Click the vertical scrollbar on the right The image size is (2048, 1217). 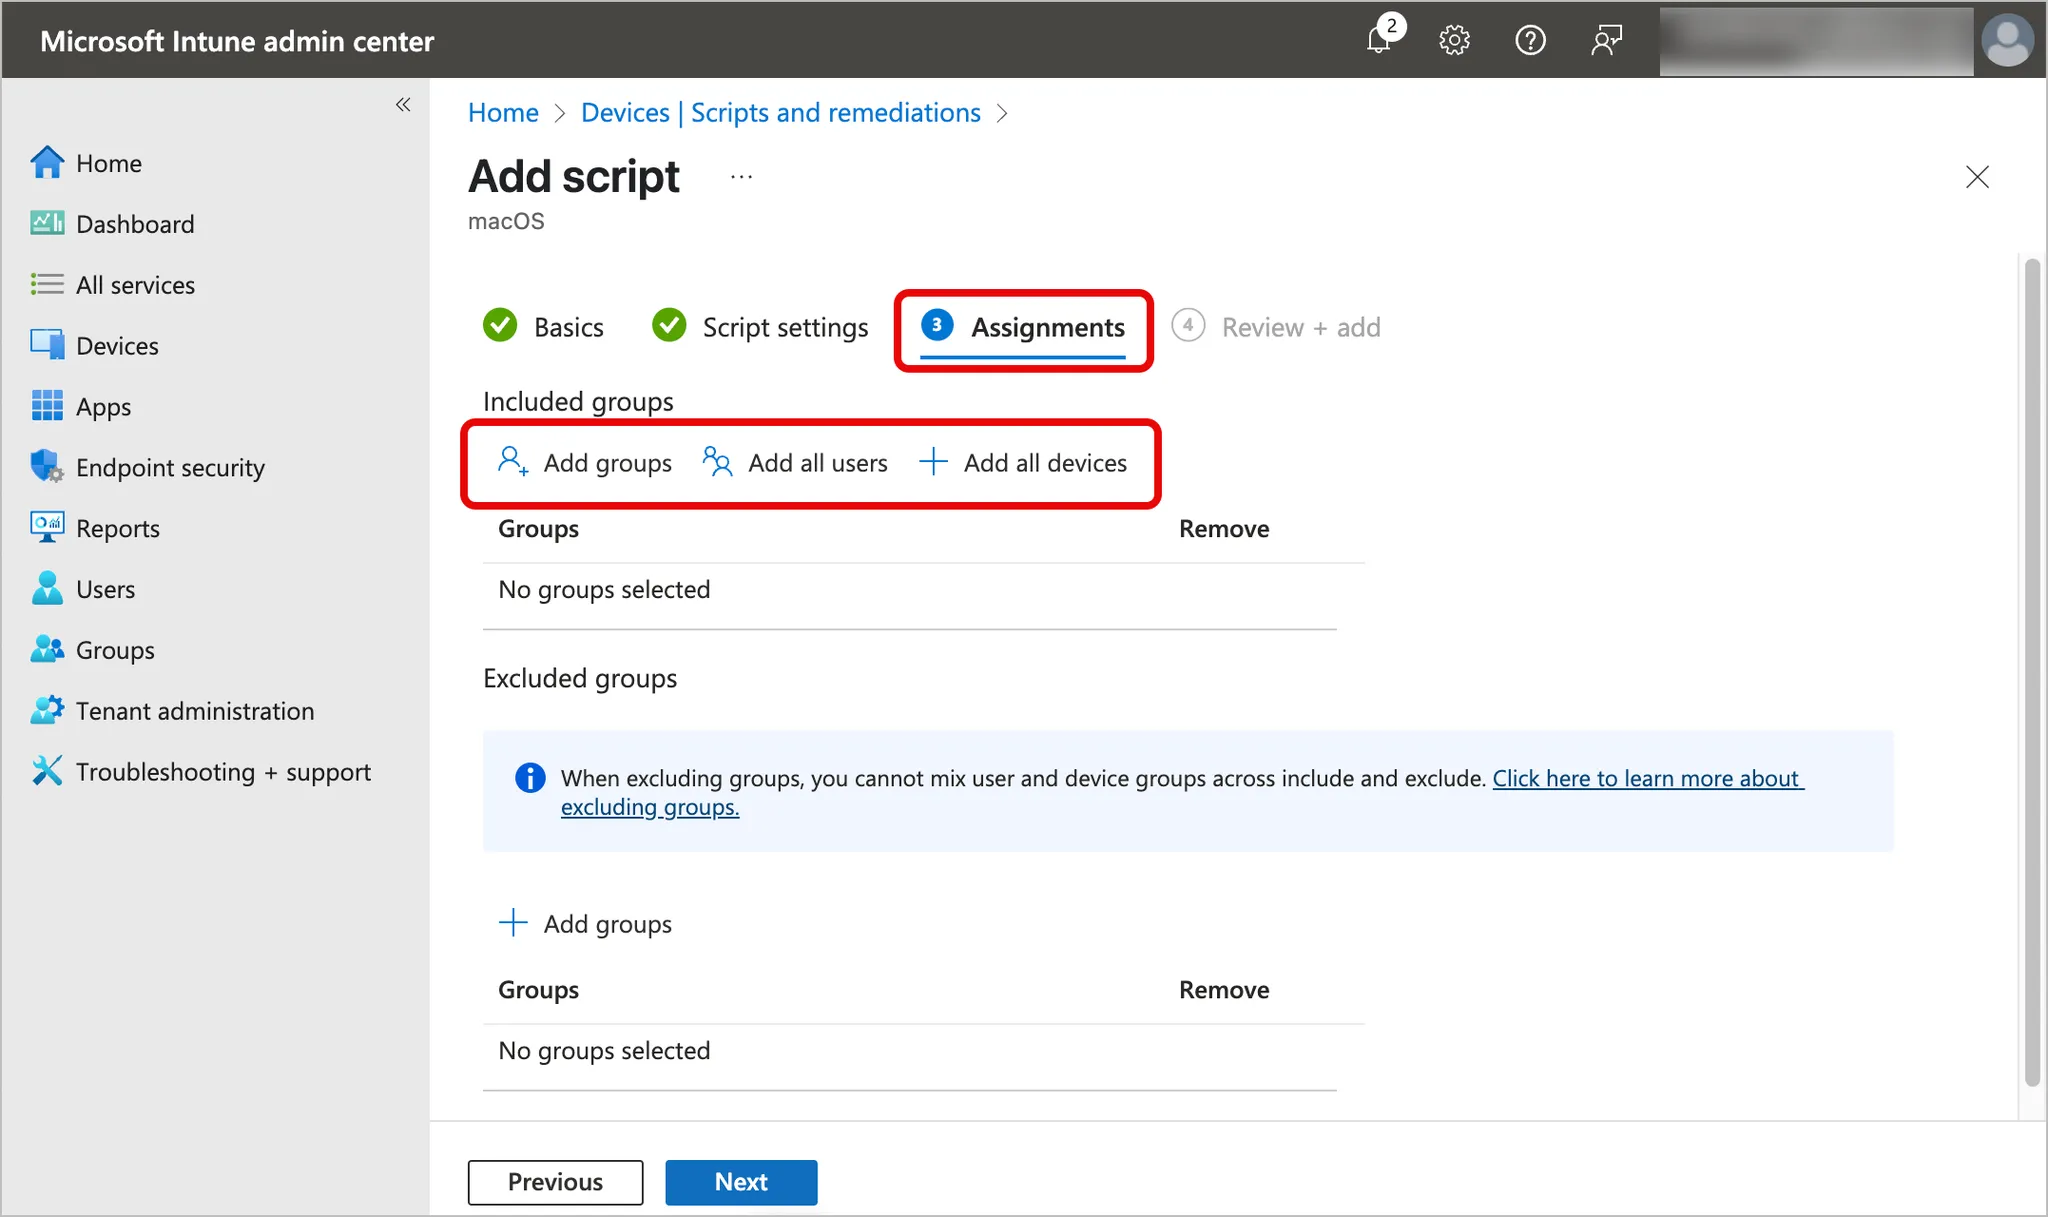click(x=2031, y=670)
